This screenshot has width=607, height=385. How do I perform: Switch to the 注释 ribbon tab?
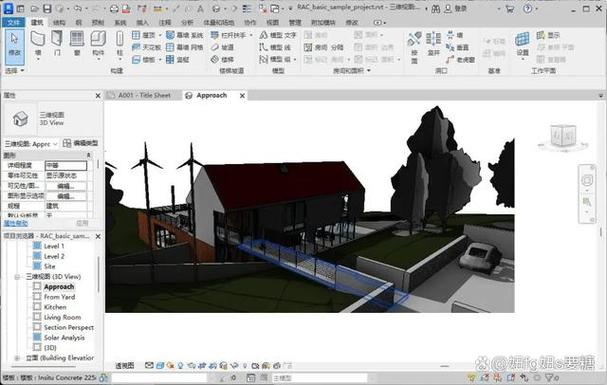165,22
